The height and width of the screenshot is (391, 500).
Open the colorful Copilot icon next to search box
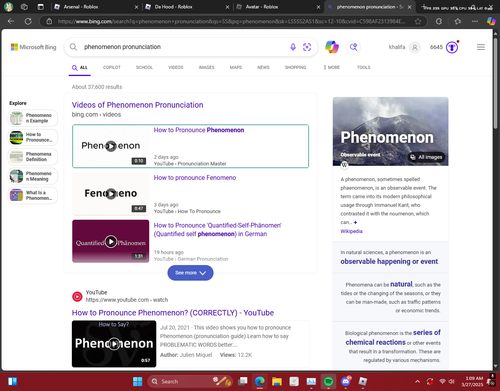(x=332, y=47)
